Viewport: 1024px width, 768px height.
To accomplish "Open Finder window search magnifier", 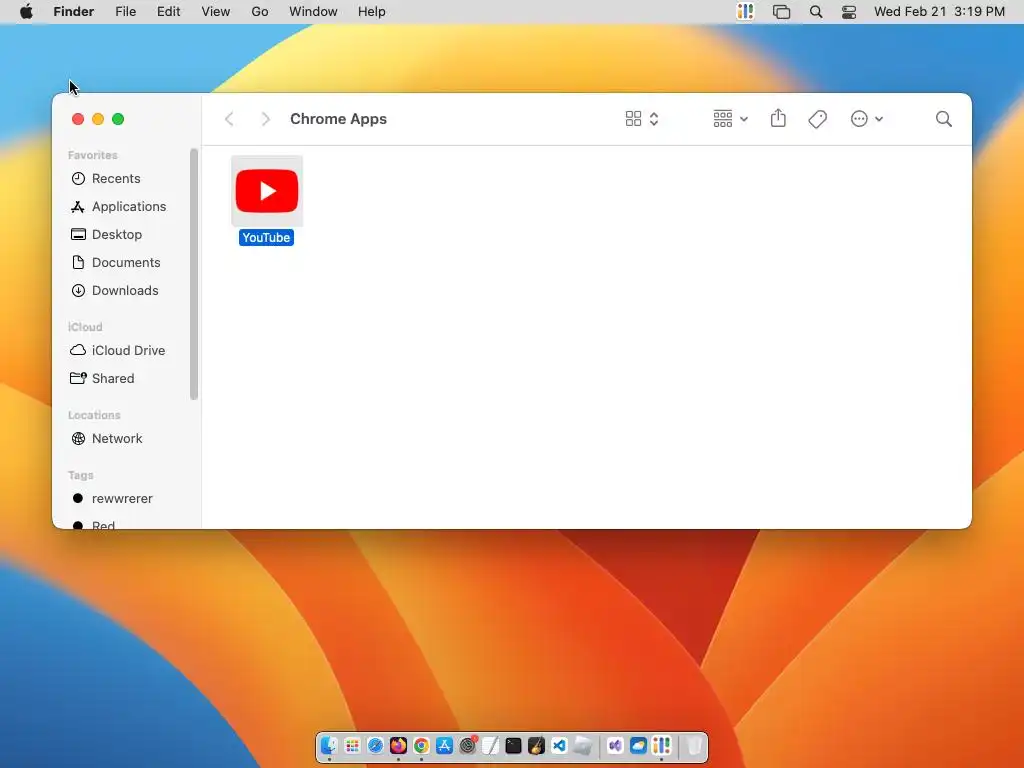I will tap(943, 119).
